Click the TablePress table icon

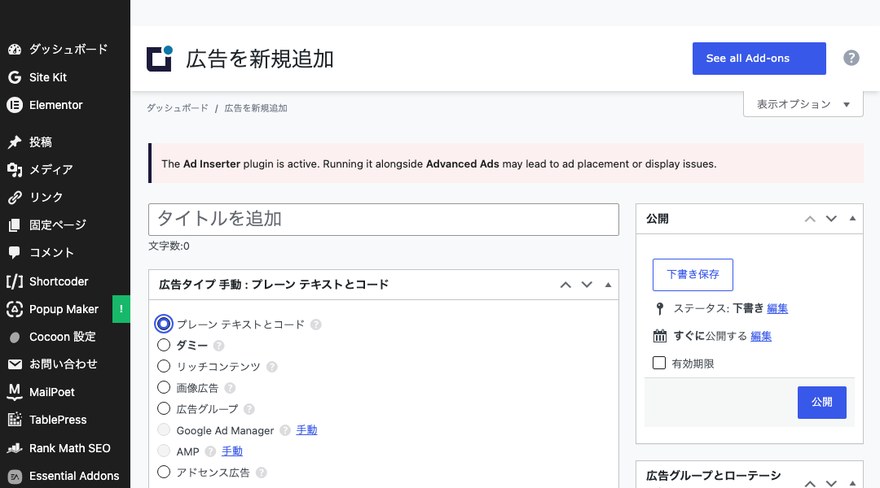click(15, 420)
